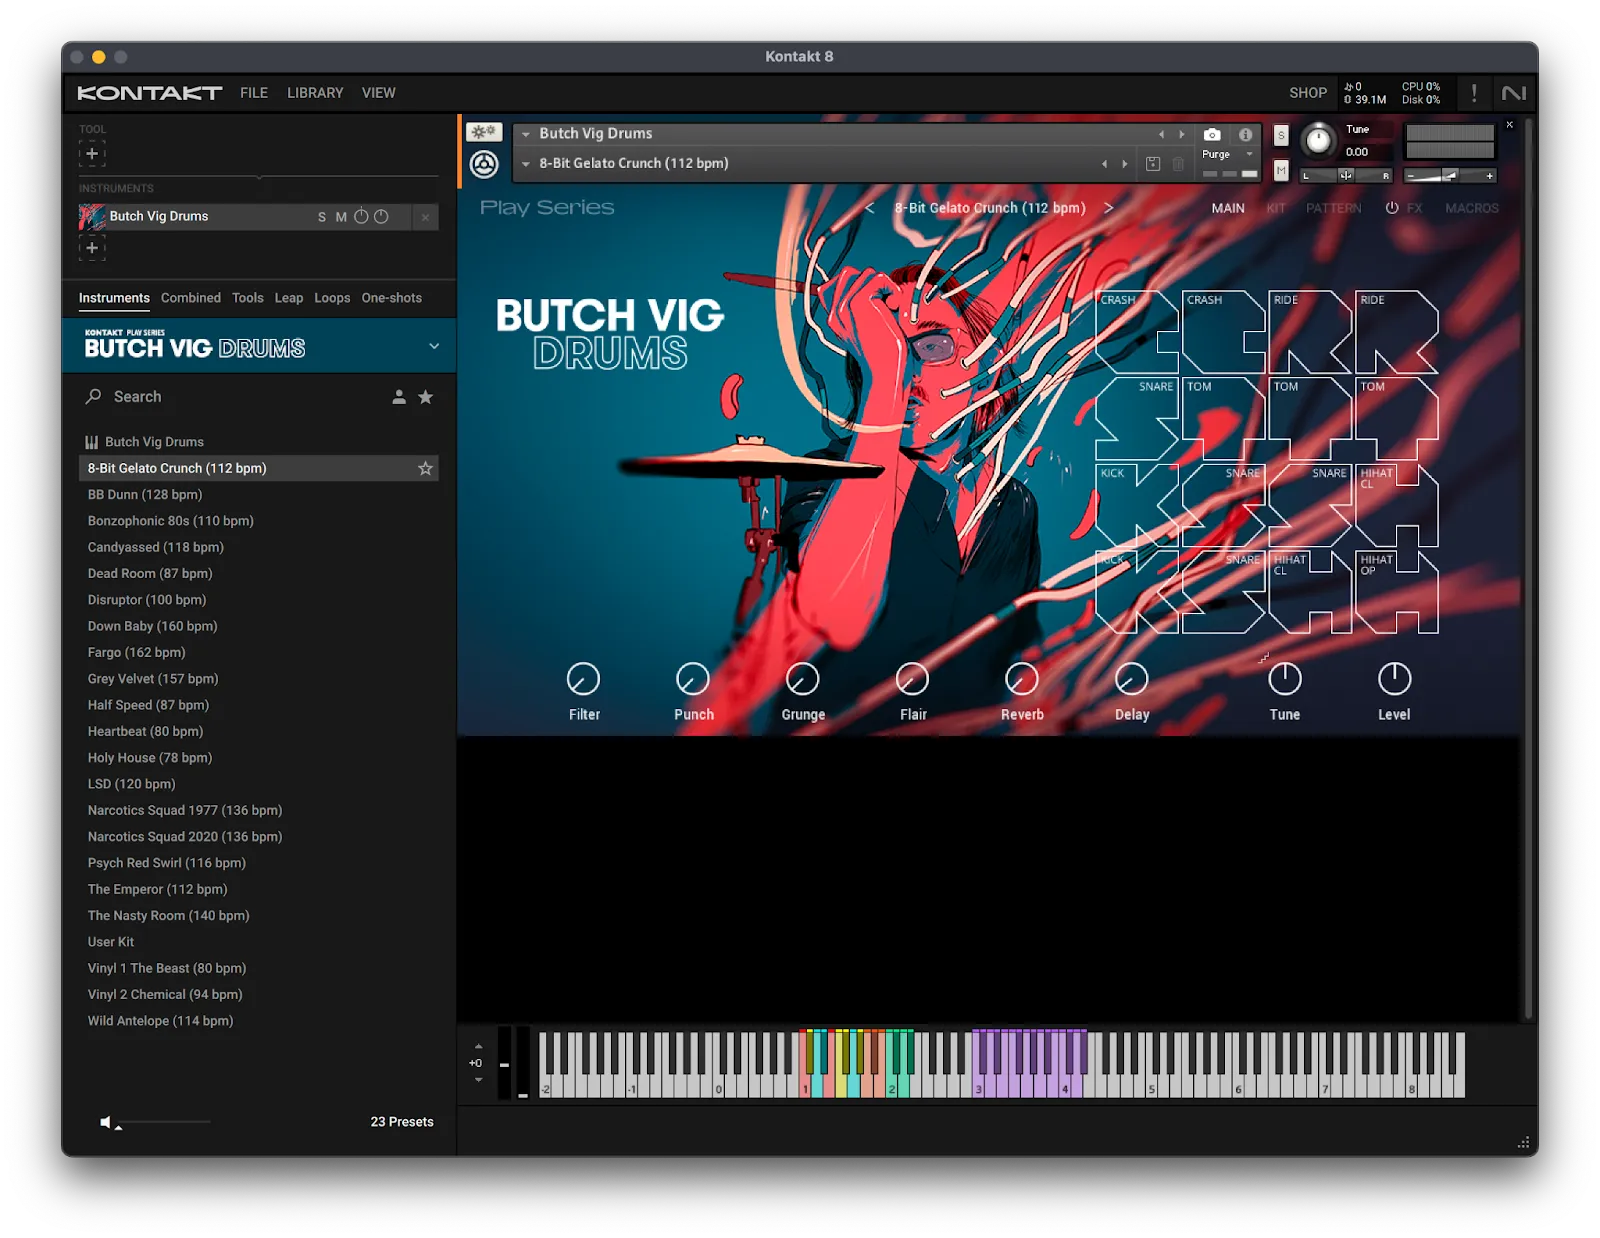Open the MACROS page

pyautogui.click(x=1472, y=208)
